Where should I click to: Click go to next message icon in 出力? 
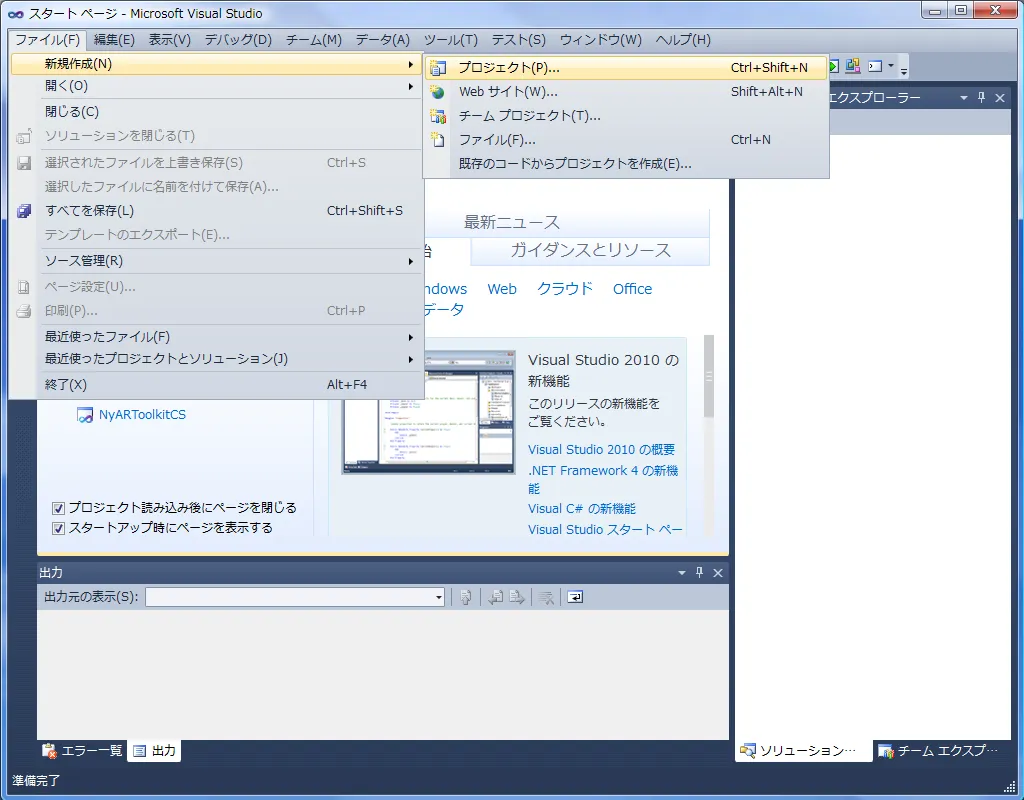(517, 597)
